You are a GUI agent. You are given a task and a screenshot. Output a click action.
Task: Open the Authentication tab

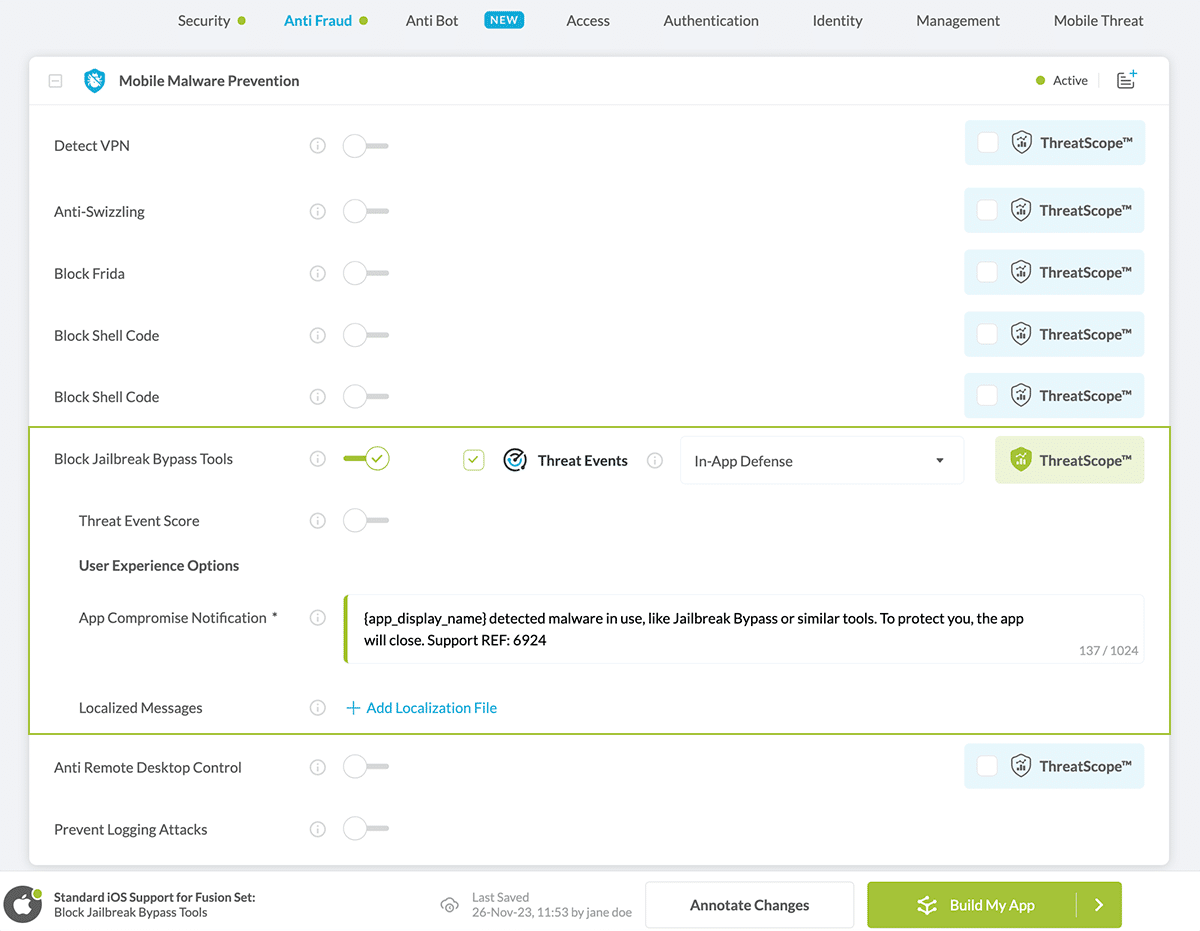711,20
